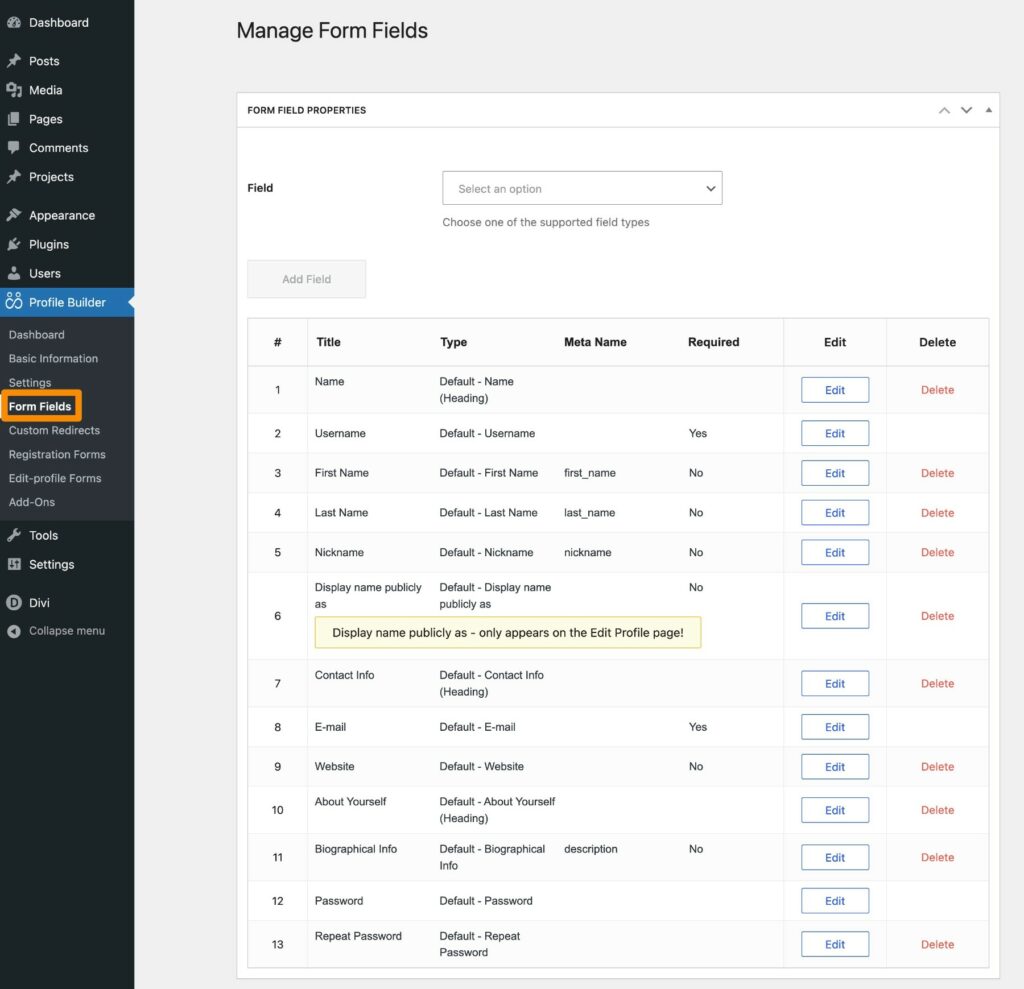Edit the Biographical Info field
The image size is (1024, 989).
click(x=835, y=858)
